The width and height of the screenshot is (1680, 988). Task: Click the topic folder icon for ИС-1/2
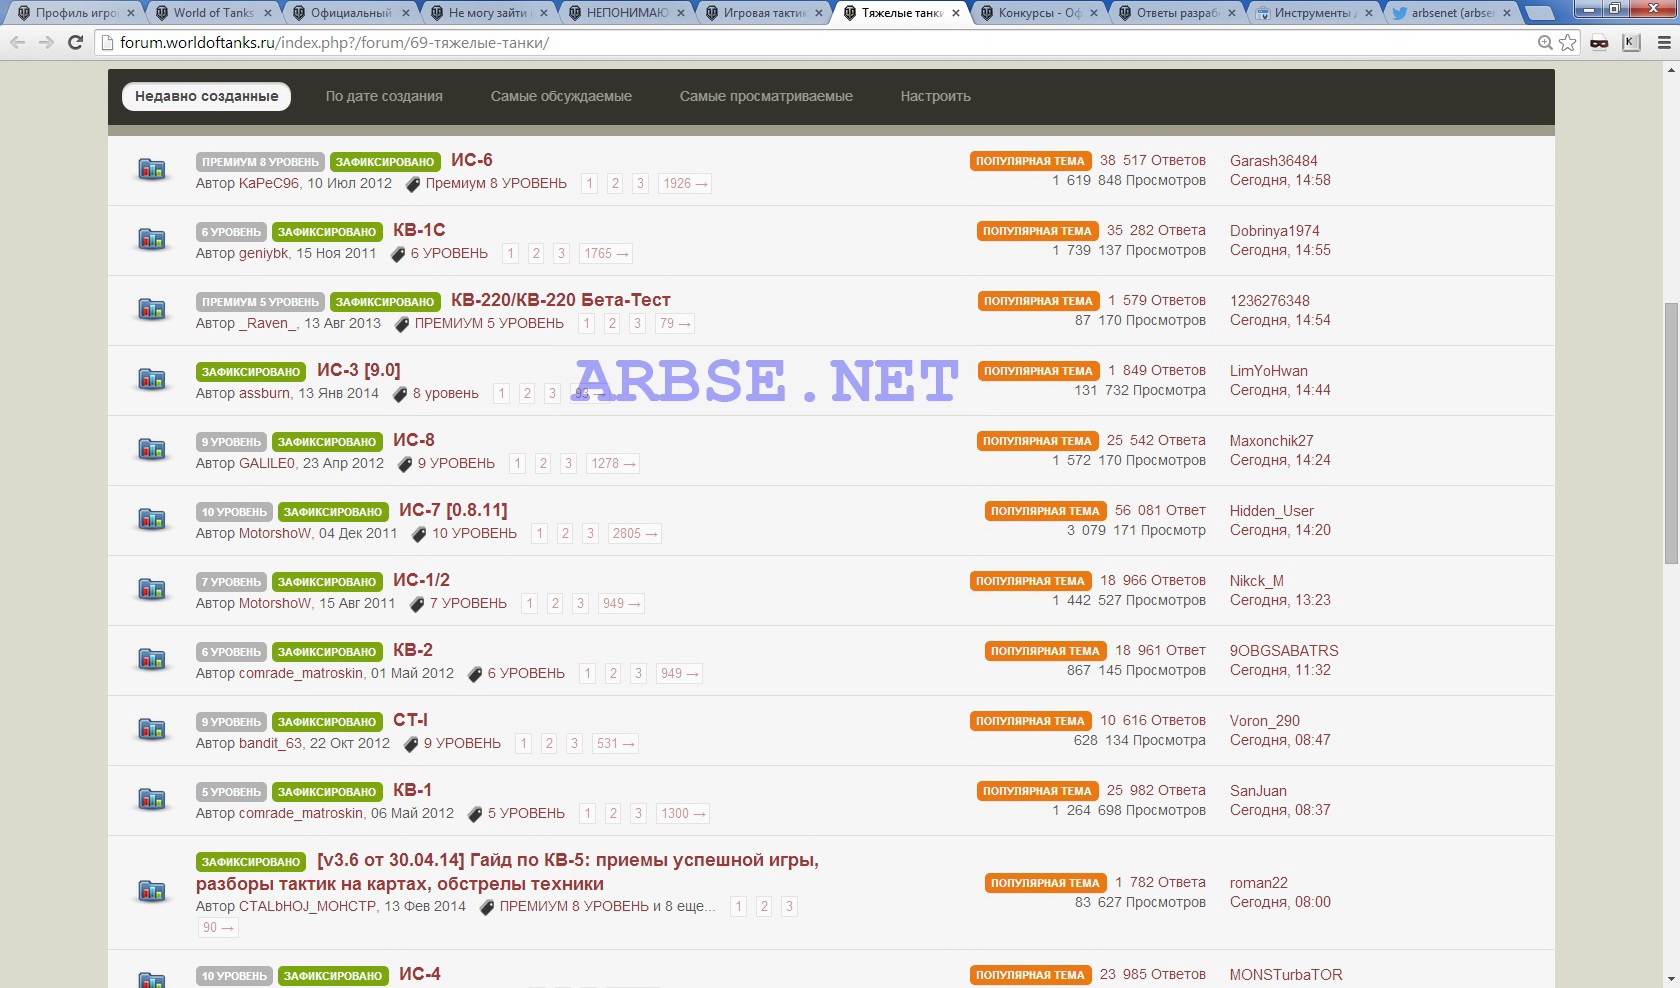[x=152, y=589]
